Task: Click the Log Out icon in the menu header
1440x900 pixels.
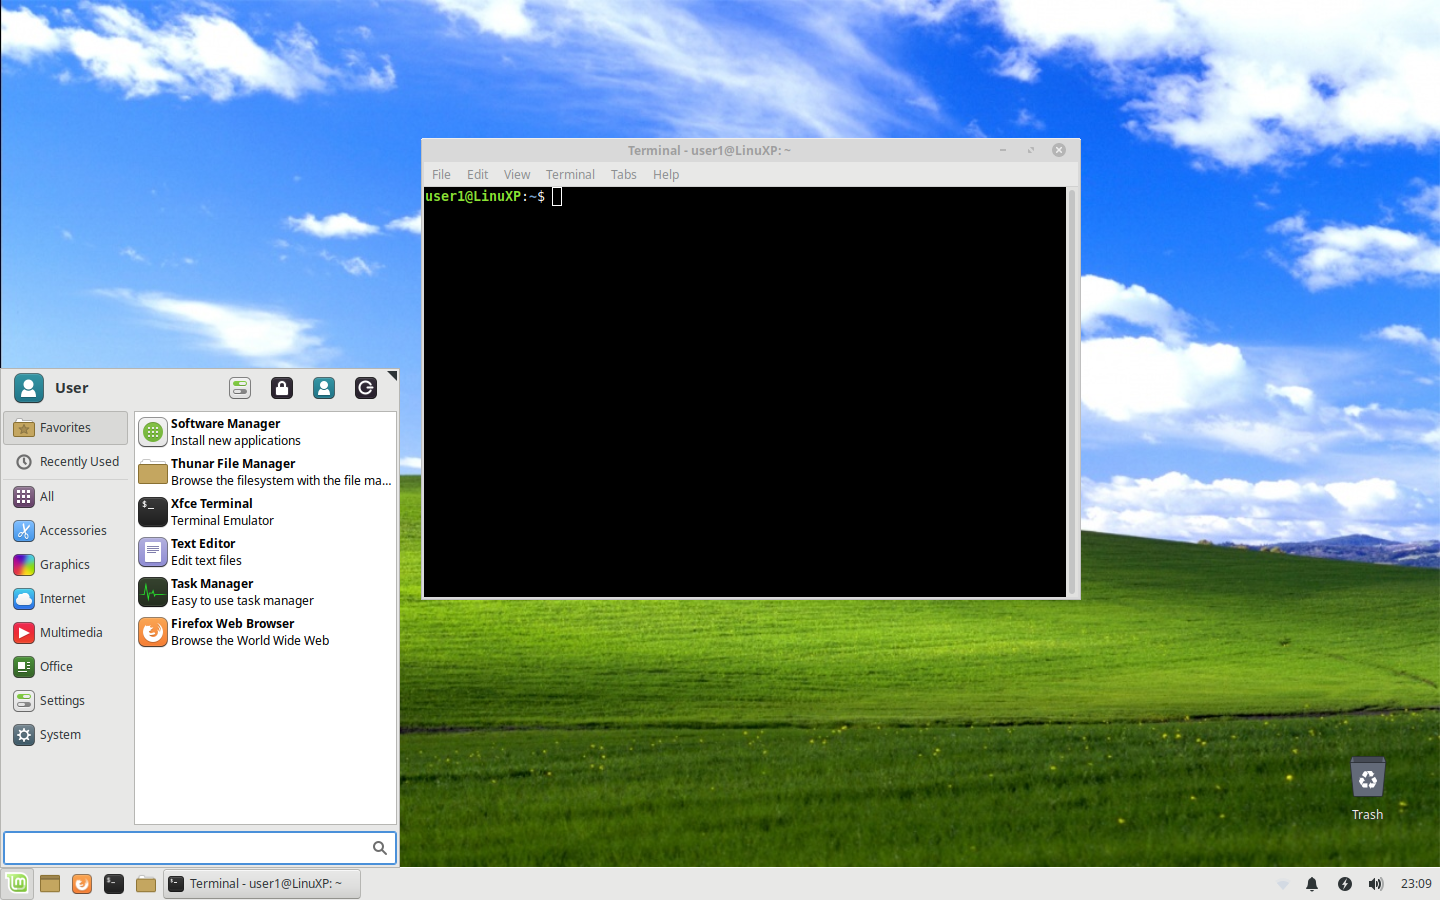Action: click(366, 388)
